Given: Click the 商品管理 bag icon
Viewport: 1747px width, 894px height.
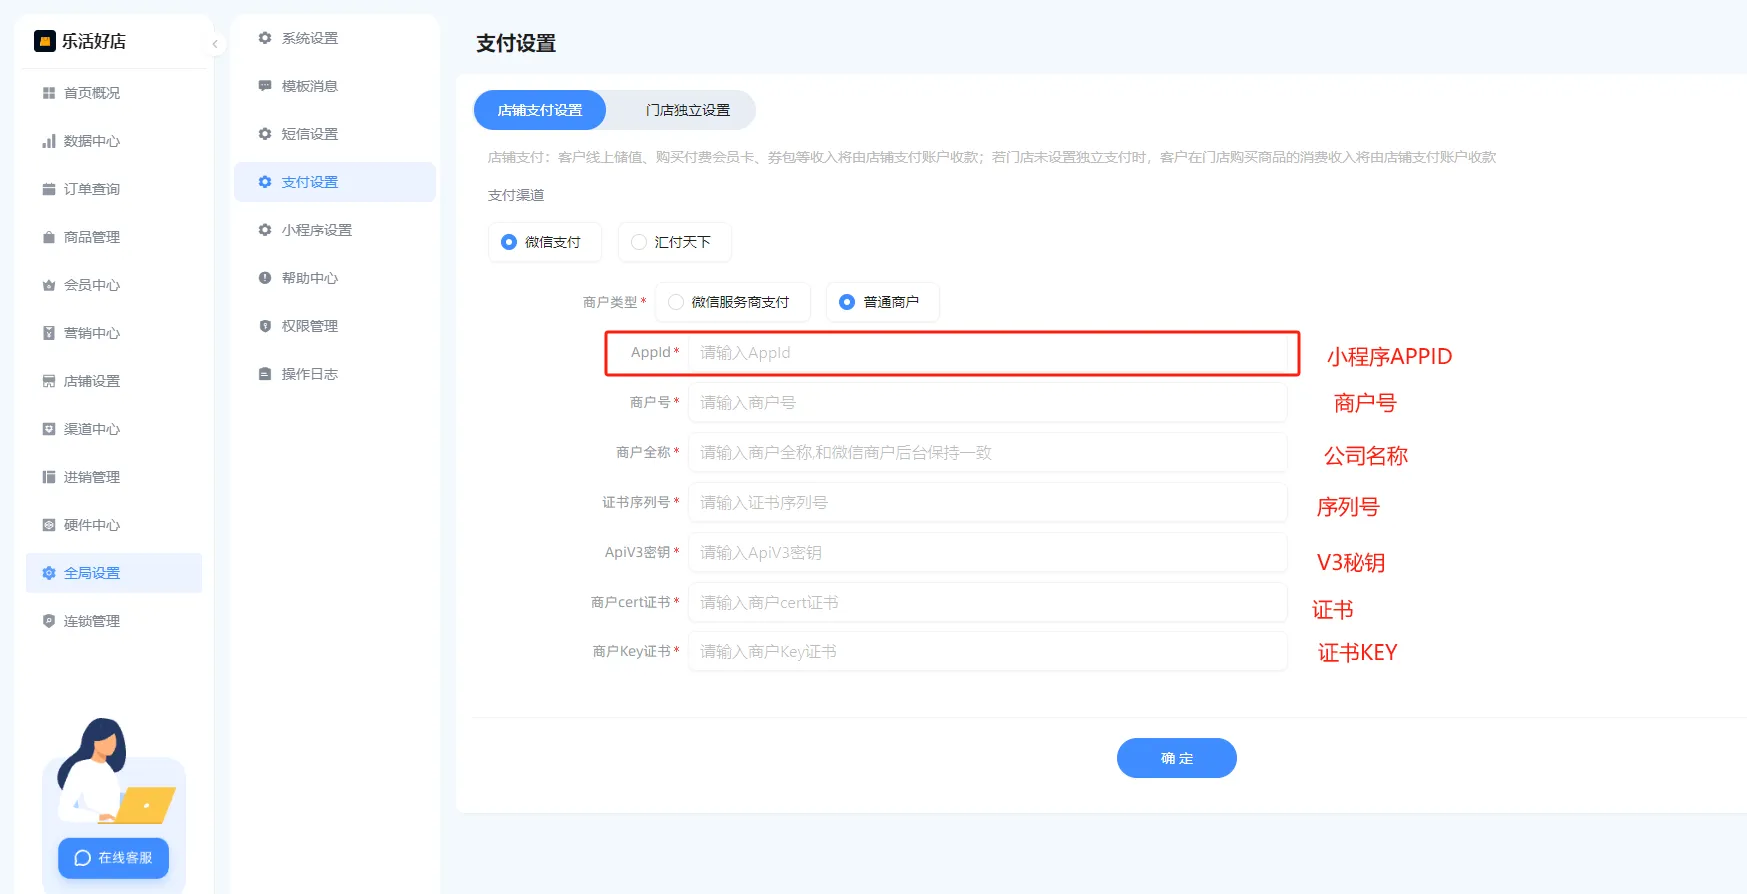Looking at the screenshot, I should click(x=49, y=237).
